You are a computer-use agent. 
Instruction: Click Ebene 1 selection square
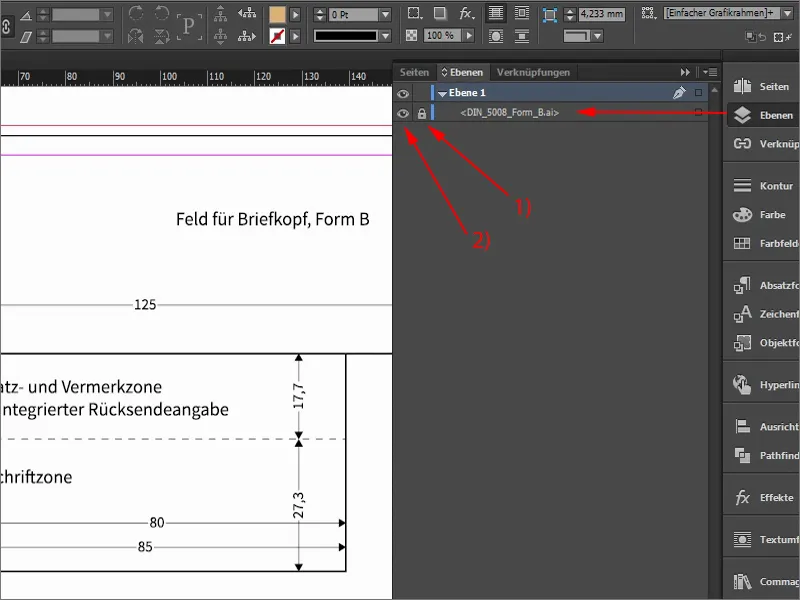click(698, 93)
